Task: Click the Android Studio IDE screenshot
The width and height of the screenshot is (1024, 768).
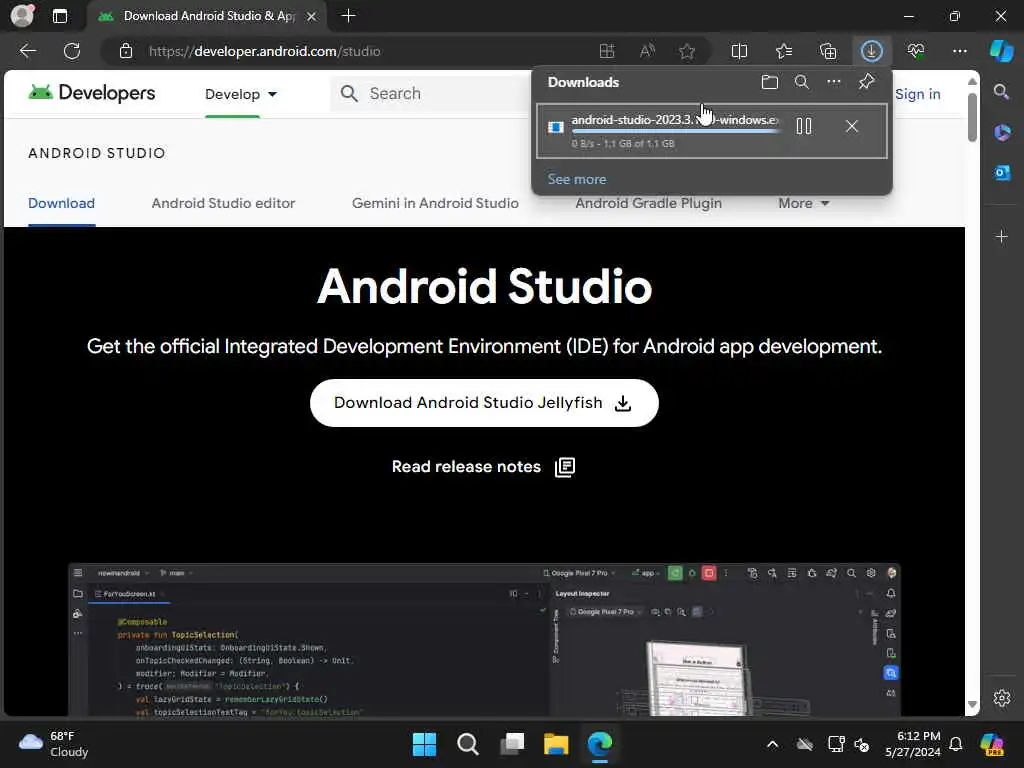Action: click(484, 639)
